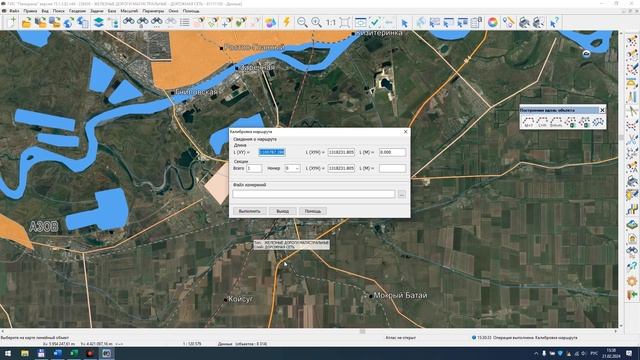This screenshot has height=360, width=640.
Task: Click the zoom in magnifier icon
Action: [x=316, y=22]
